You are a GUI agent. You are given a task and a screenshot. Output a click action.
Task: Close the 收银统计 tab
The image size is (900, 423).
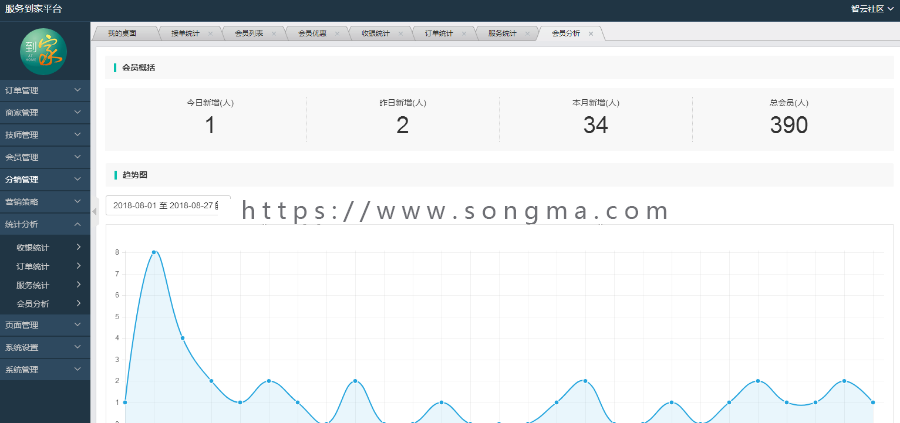tap(400, 34)
